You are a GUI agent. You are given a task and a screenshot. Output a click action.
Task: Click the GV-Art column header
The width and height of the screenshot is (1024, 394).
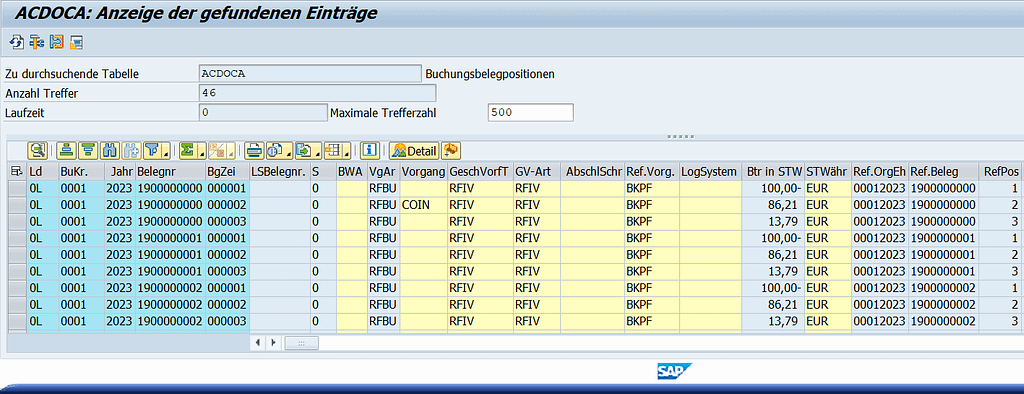[x=537, y=171]
